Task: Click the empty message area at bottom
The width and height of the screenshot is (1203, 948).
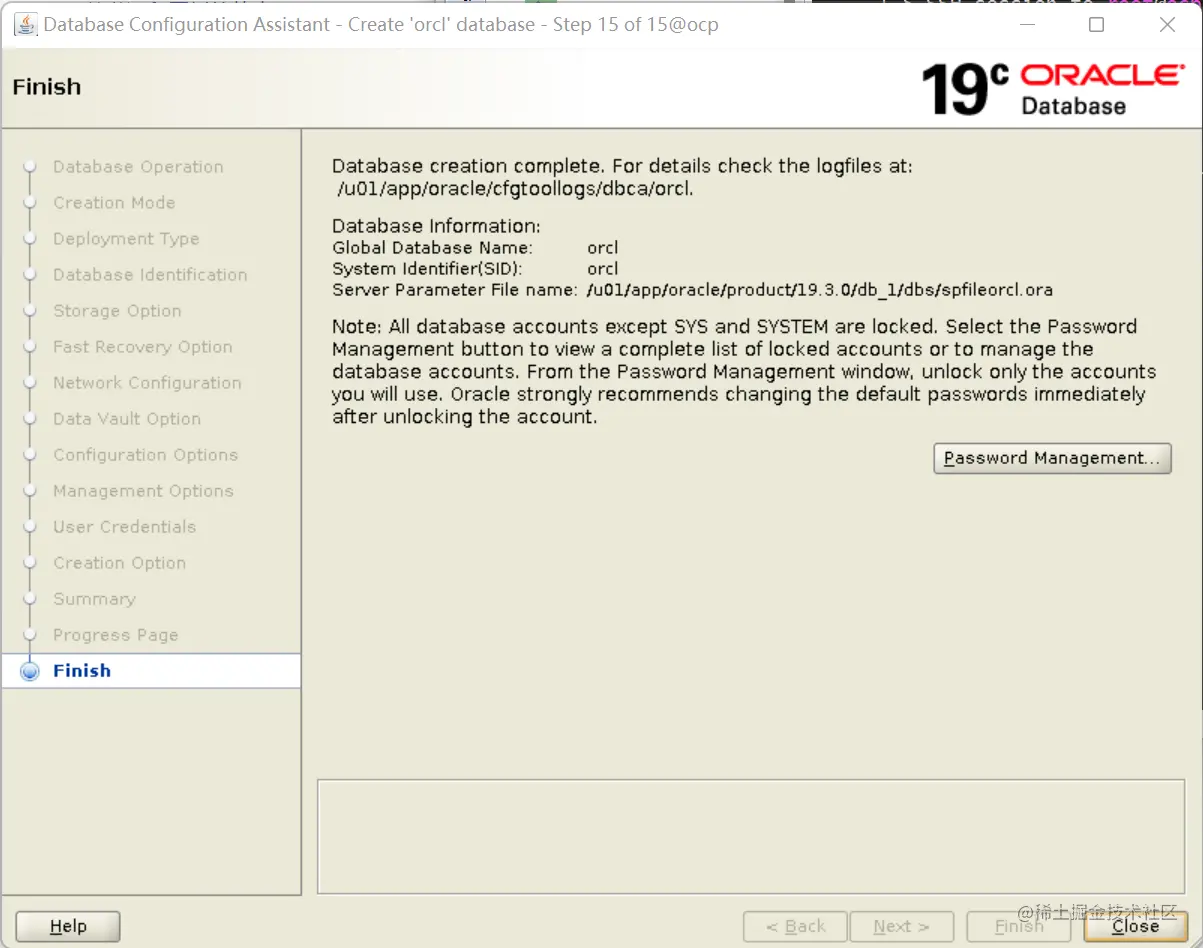Action: click(751, 836)
